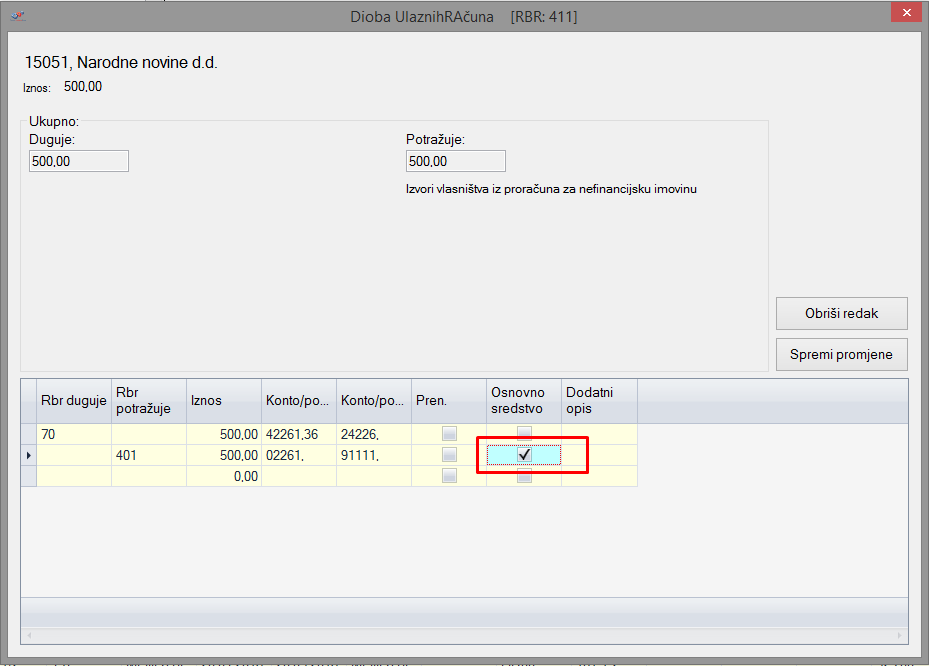The width and height of the screenshot is (929, 666).
Task: Uncheck Osnovno sredstvo in row 401
Action: pos(524,455)
